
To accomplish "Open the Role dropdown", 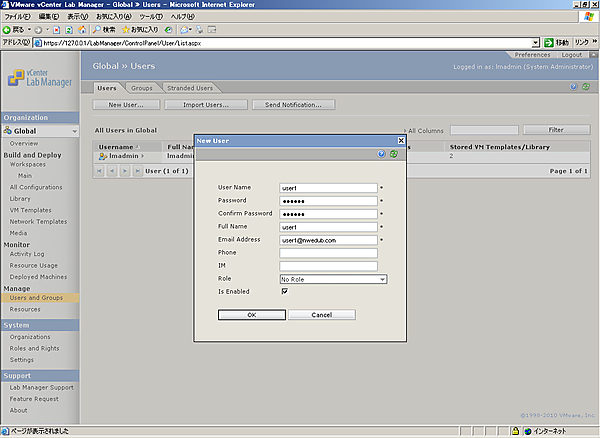I will coord(332,279).
